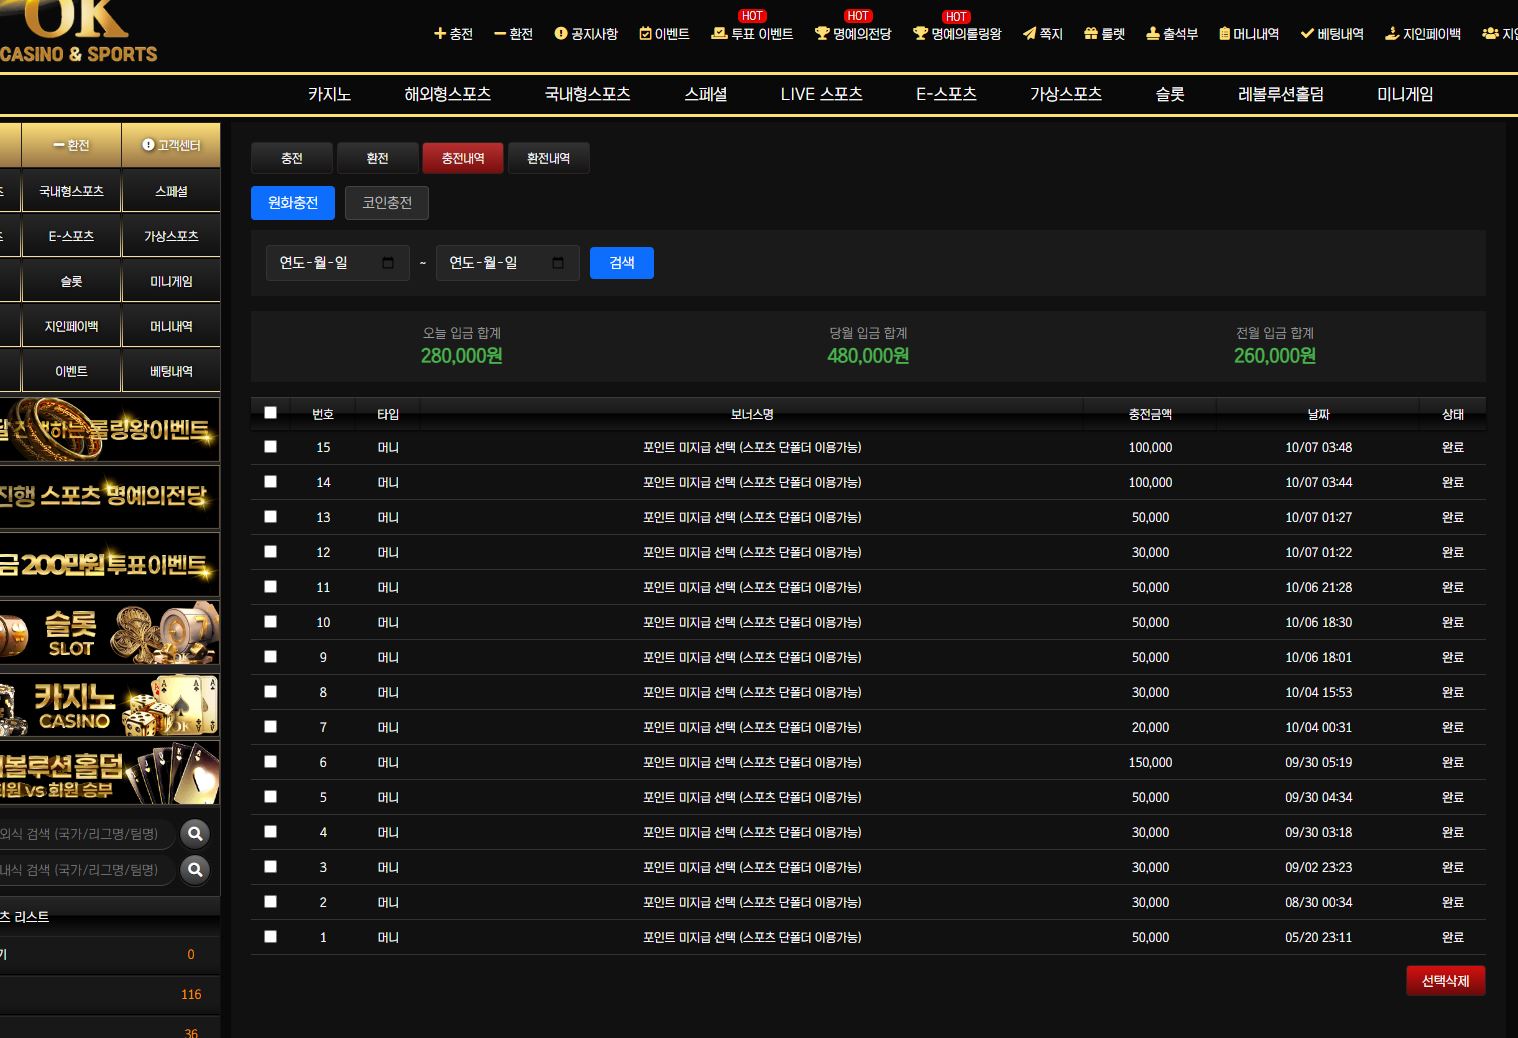This screenshot has height=1038, width=1518.
Task: Open LIVE 스포츠 from main navigation
Action: pyautogui.click(x=821, y=94)
